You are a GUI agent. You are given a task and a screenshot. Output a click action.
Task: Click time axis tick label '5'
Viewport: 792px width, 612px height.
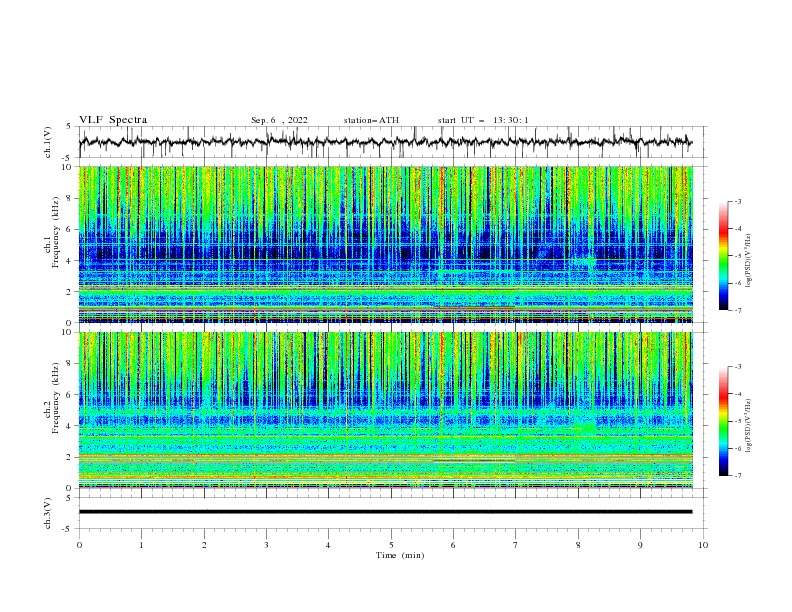pyautogui.click(x=391, y=545)
